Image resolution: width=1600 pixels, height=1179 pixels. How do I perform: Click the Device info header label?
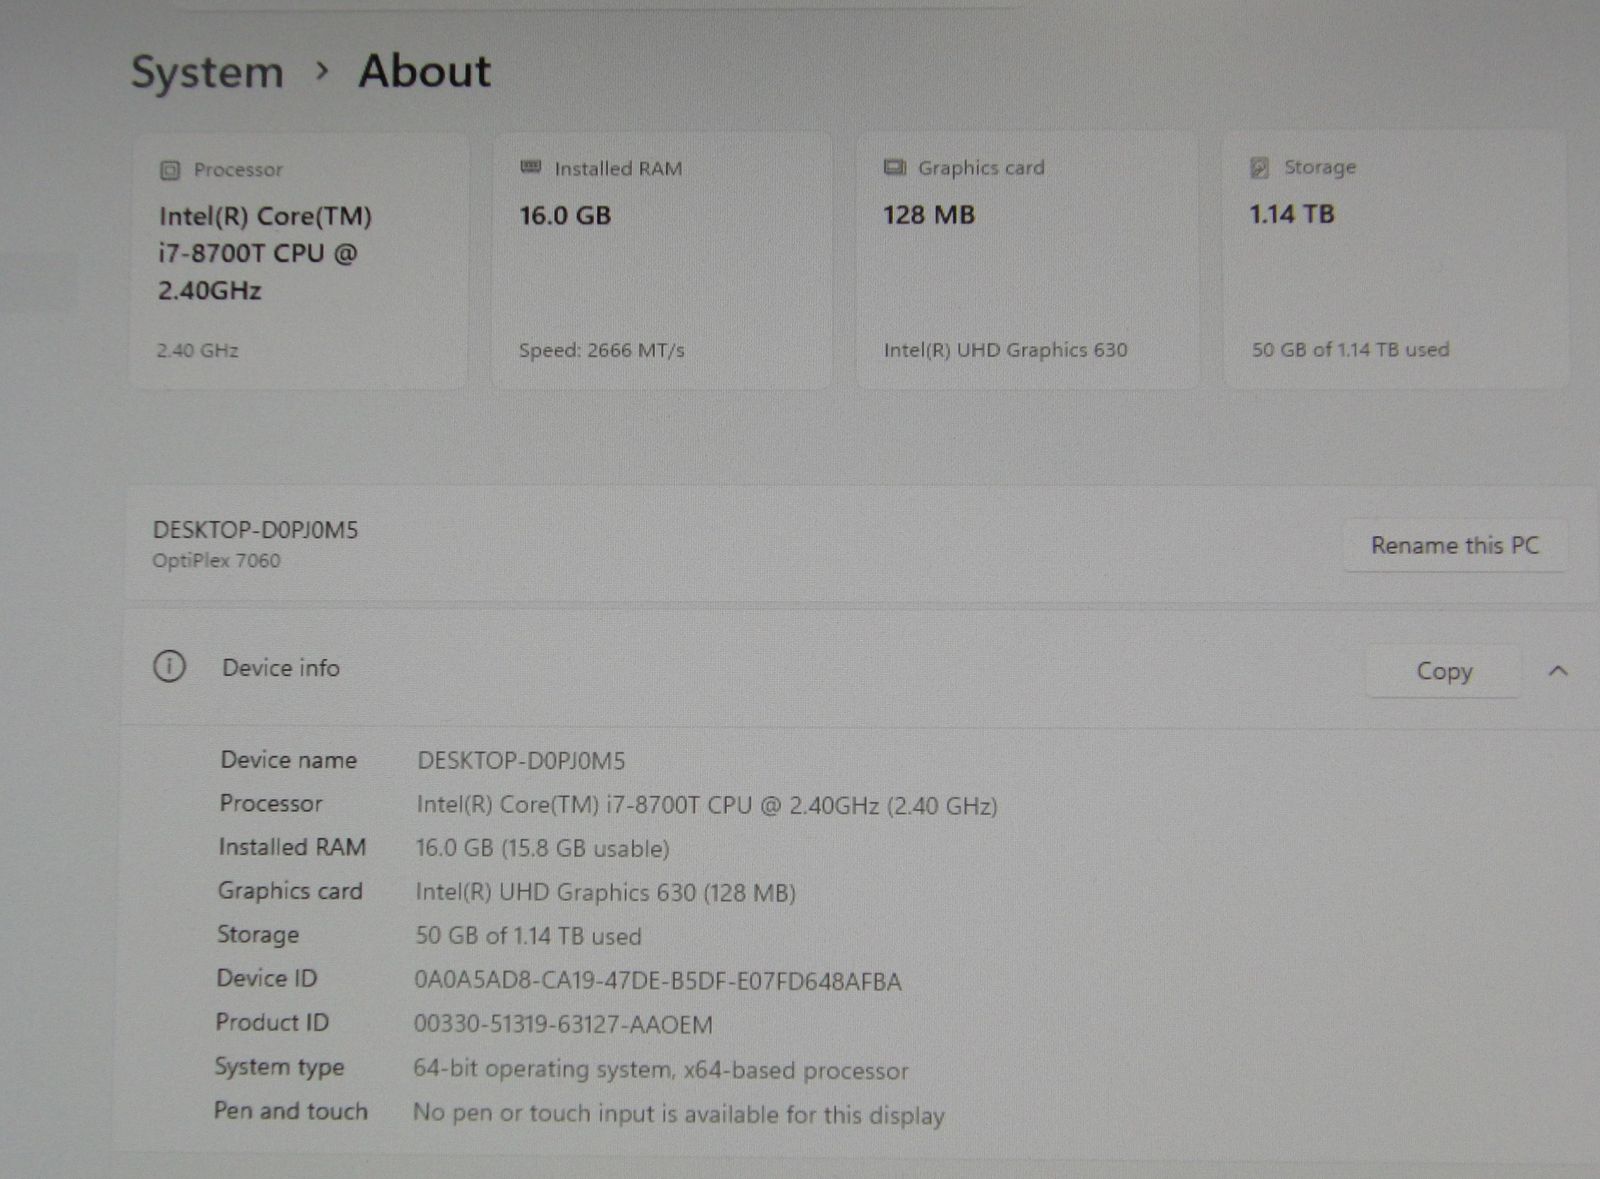[281, 667]
